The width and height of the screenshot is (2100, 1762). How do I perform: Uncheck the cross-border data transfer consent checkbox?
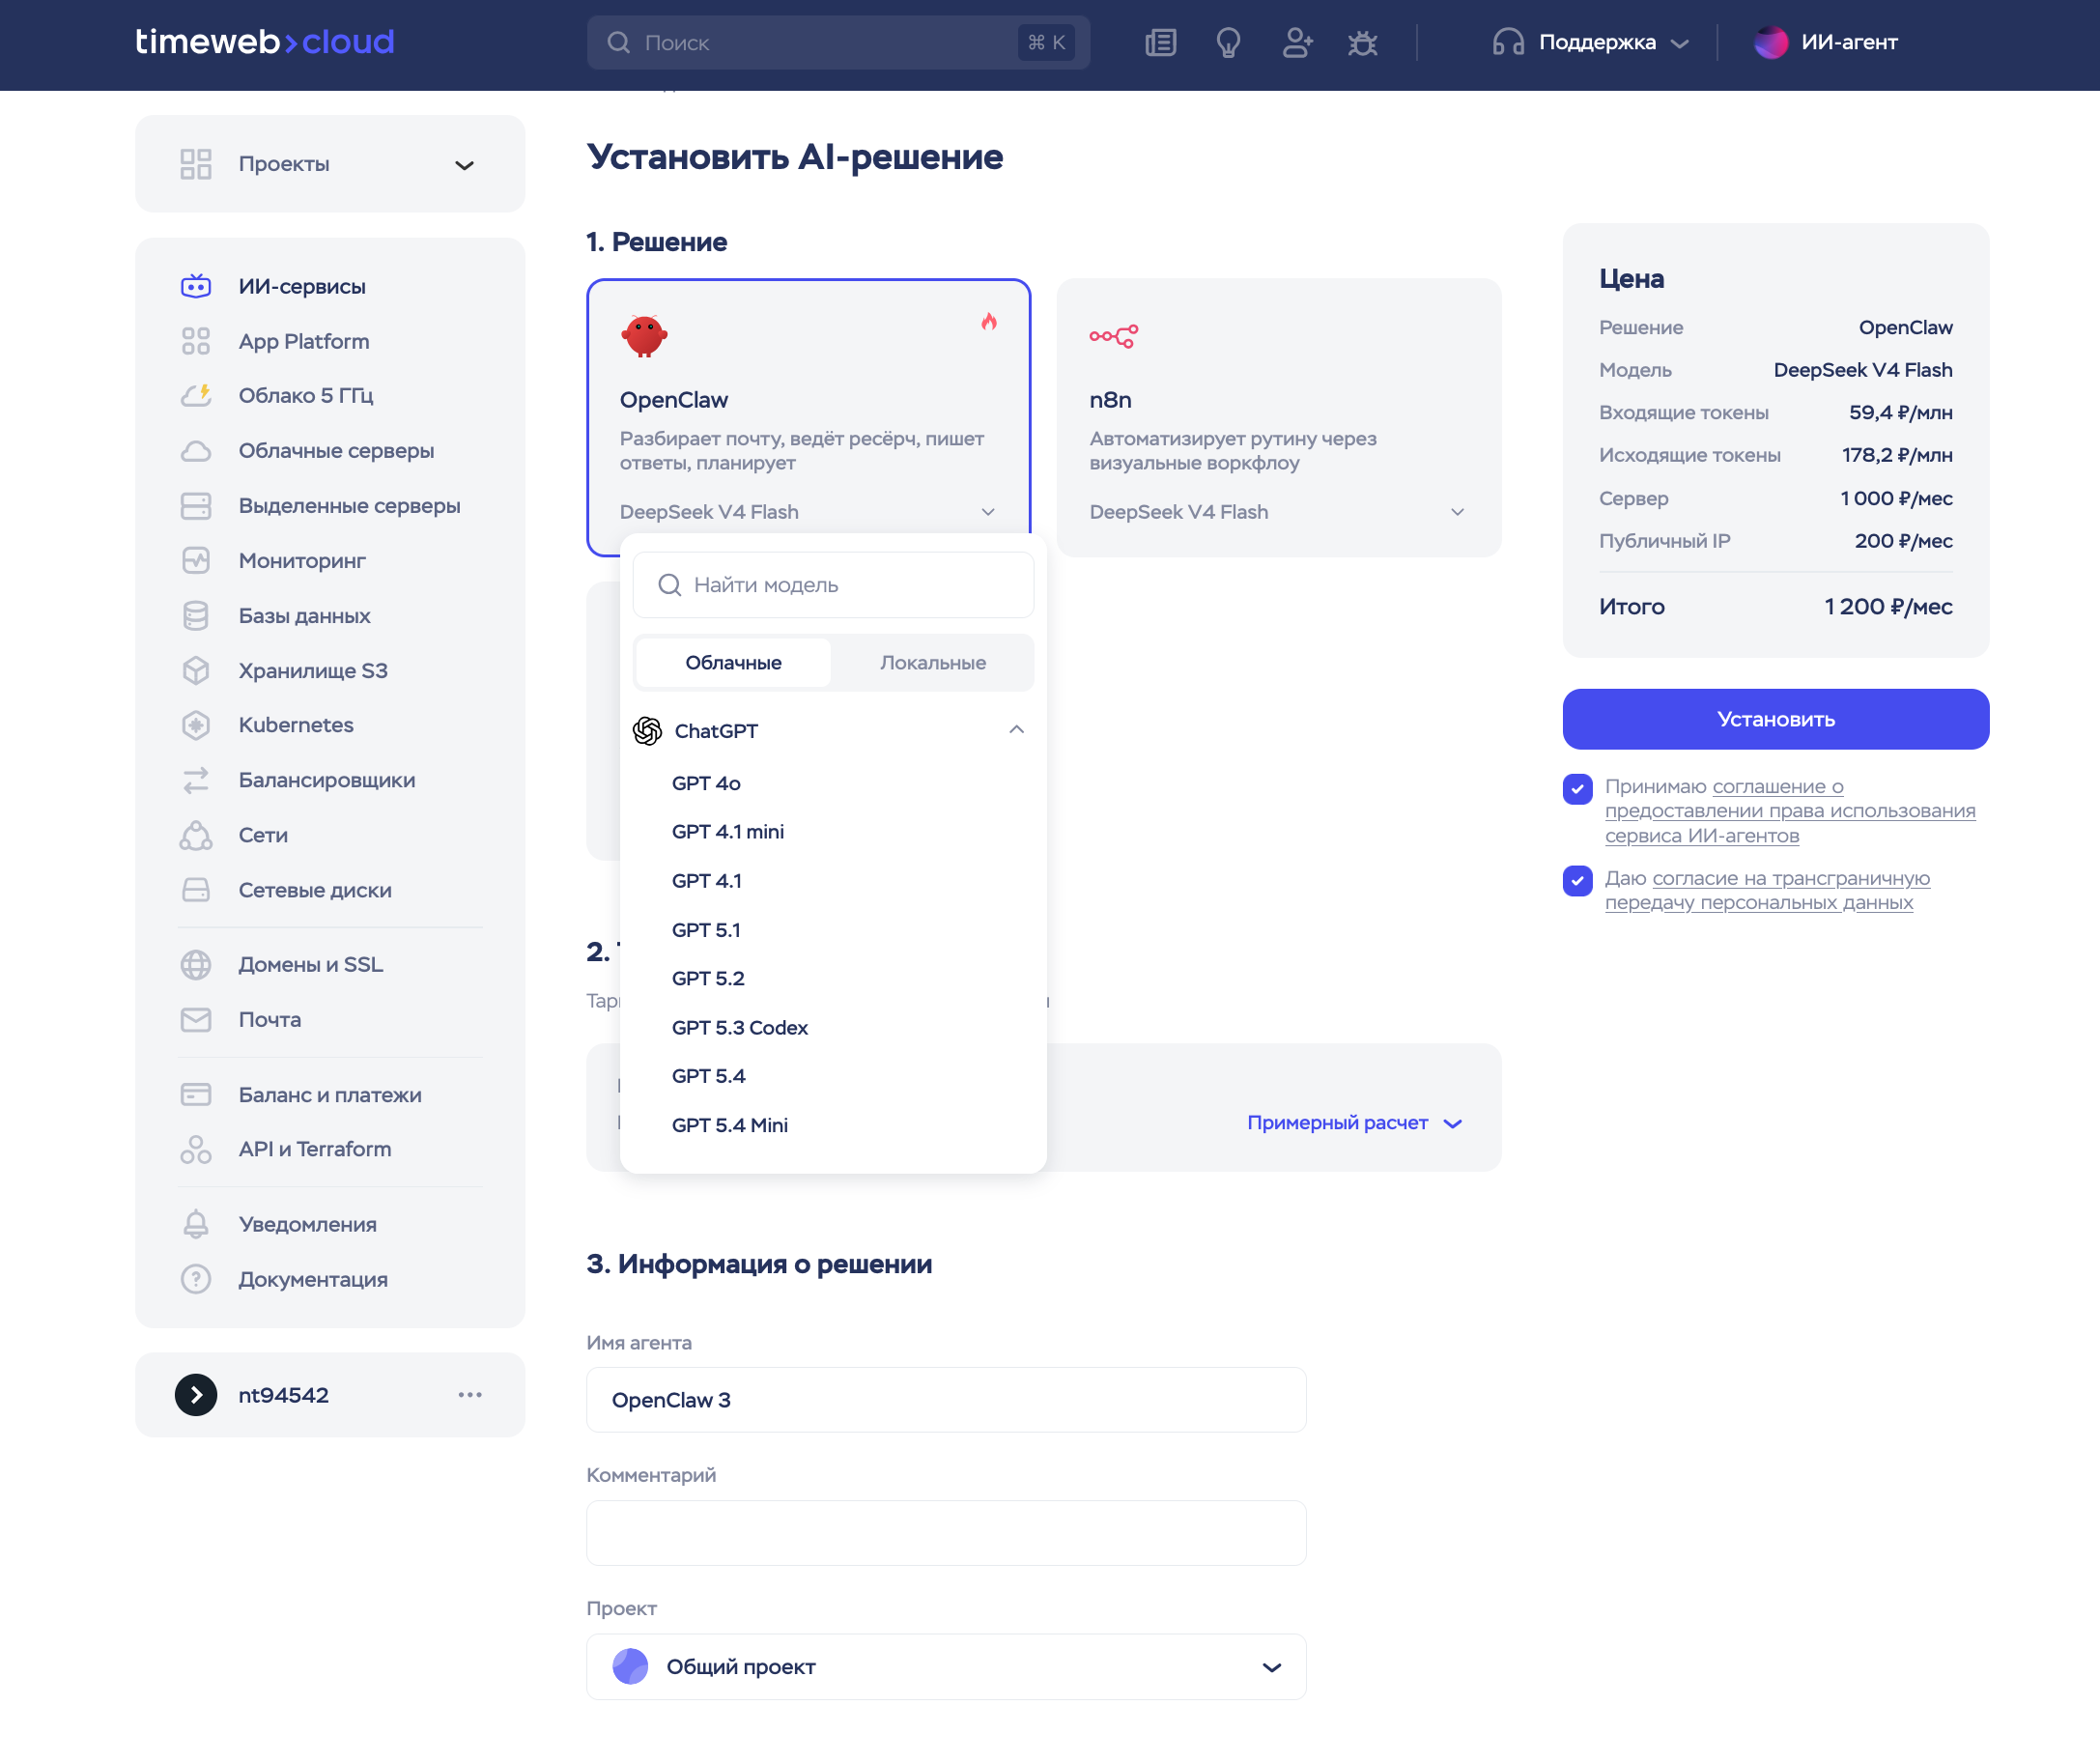(1577, 880)
